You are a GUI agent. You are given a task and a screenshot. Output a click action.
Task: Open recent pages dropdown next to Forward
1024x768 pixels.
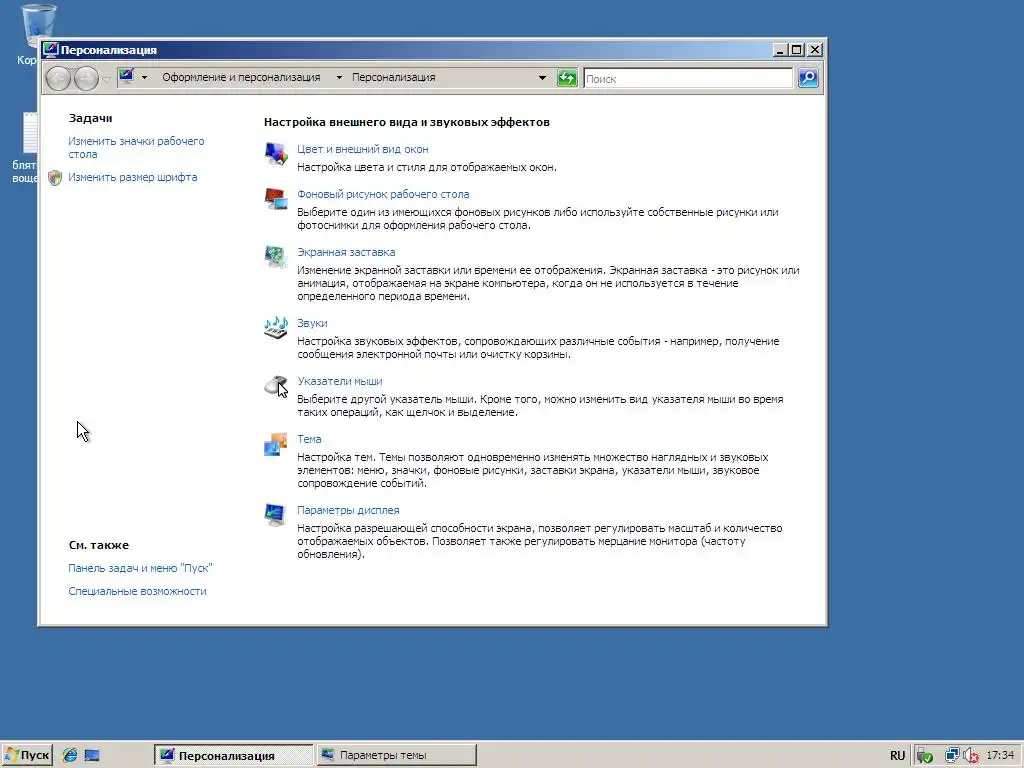click(x=106, y=80)
